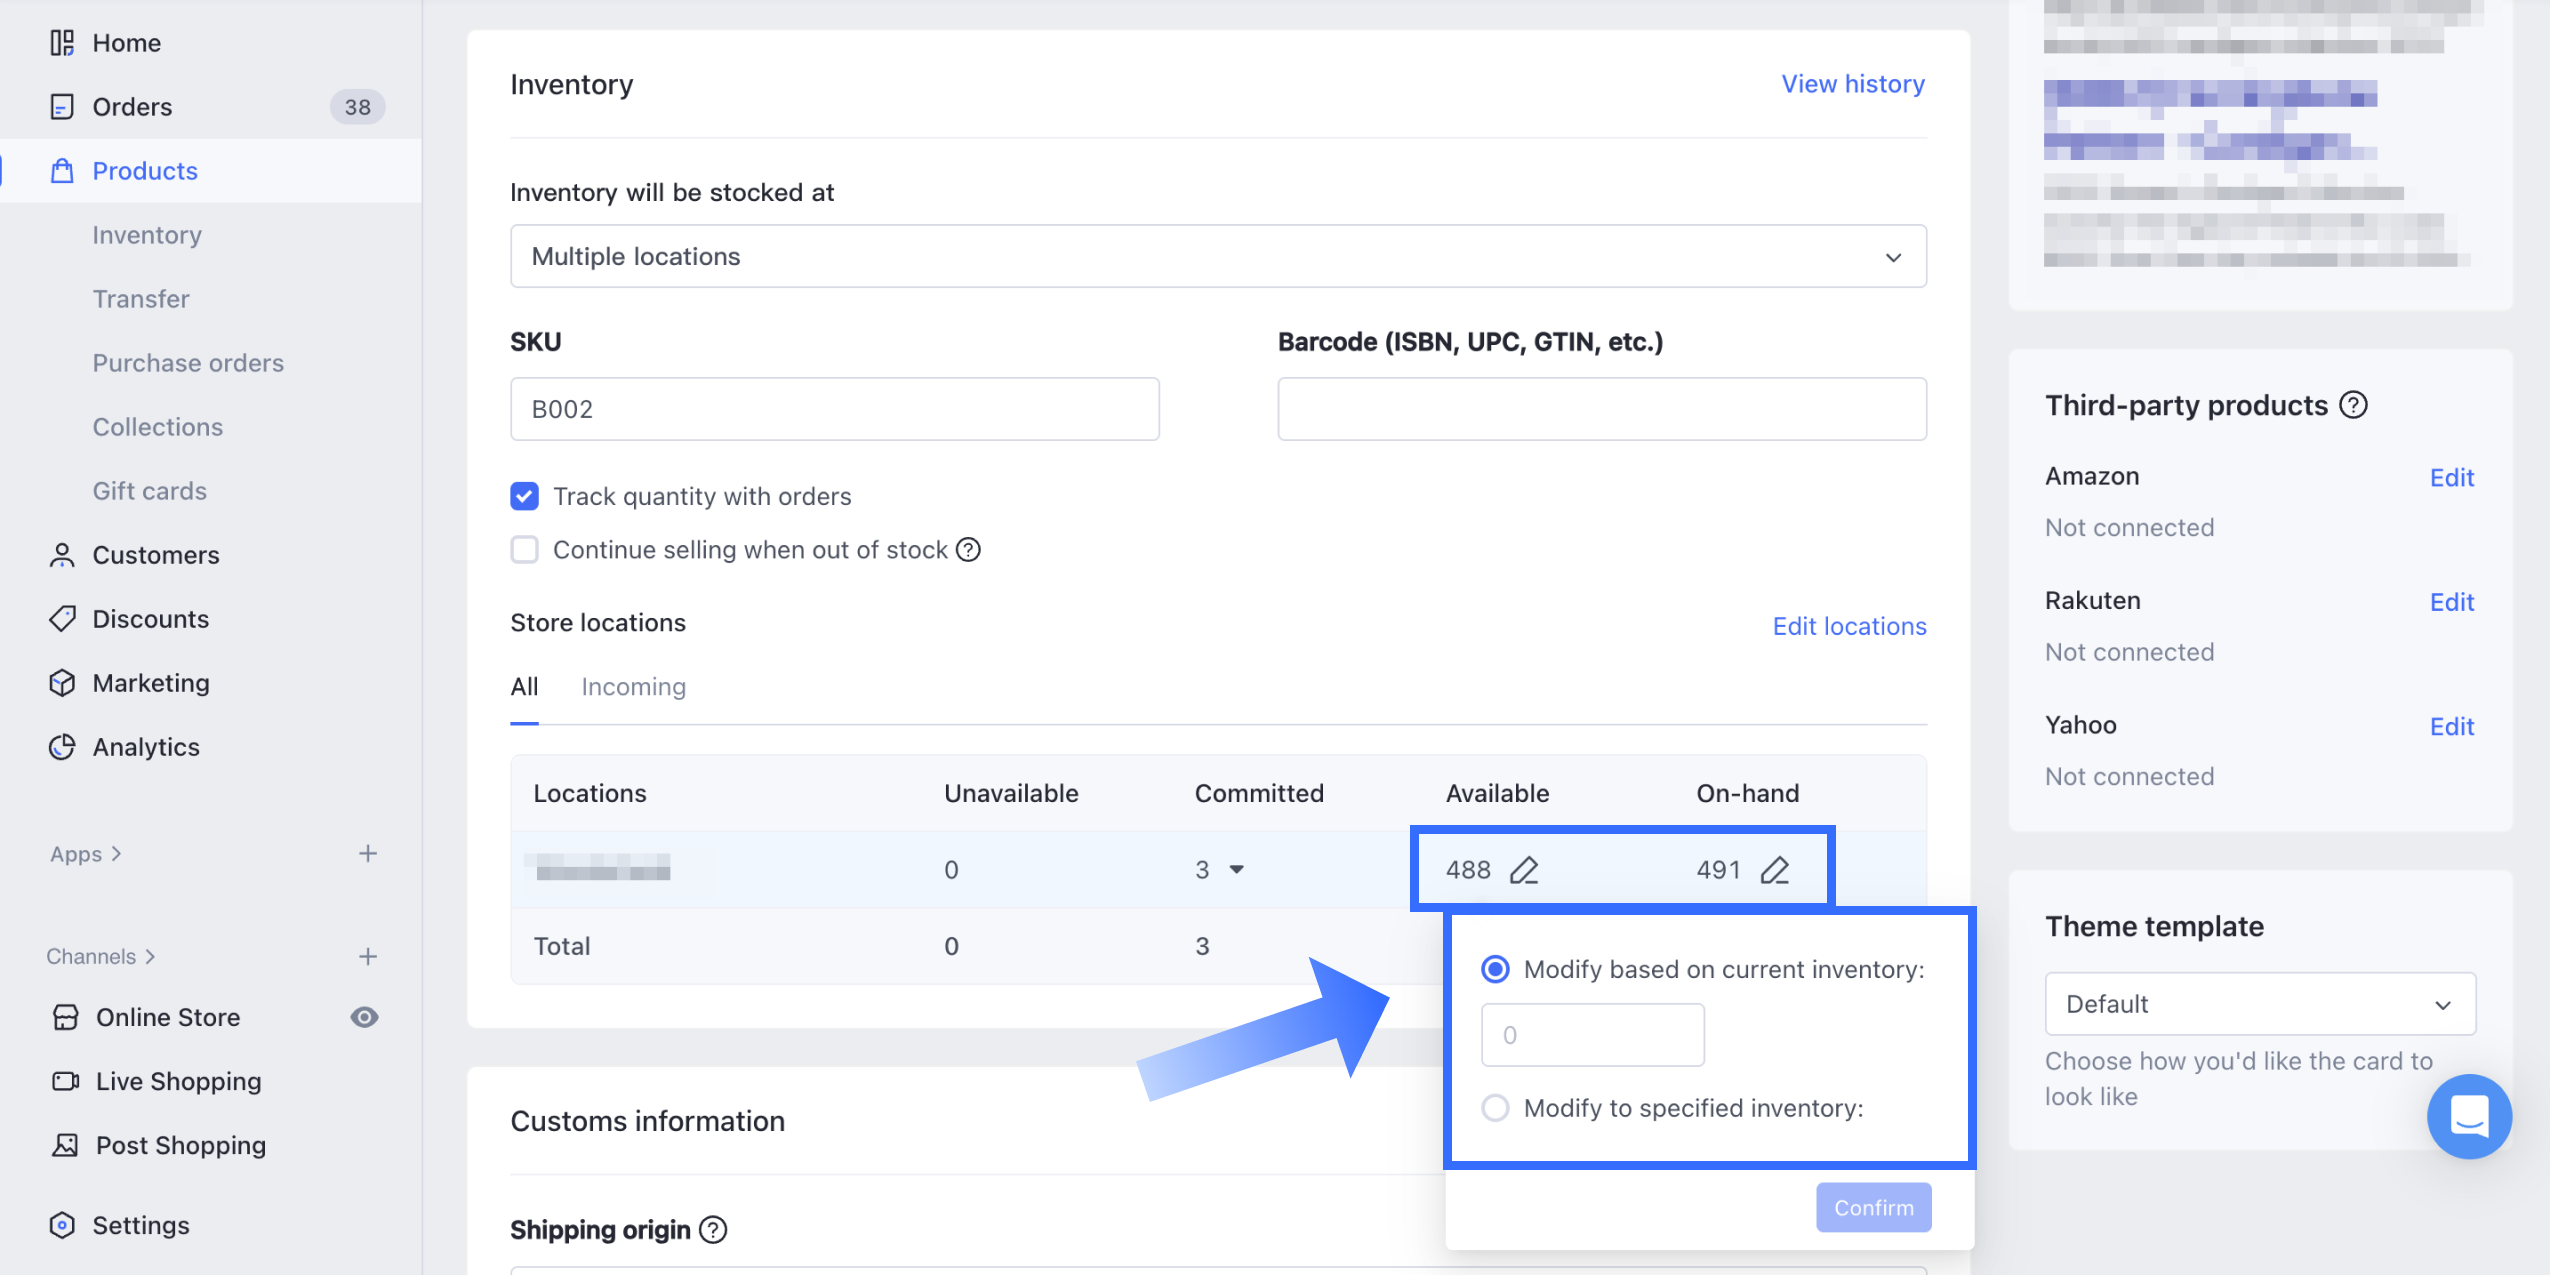This screenshot has width=2550, height=1275.
Task: Open Purchase orders in the sidebar
Action: pos(188,363)
